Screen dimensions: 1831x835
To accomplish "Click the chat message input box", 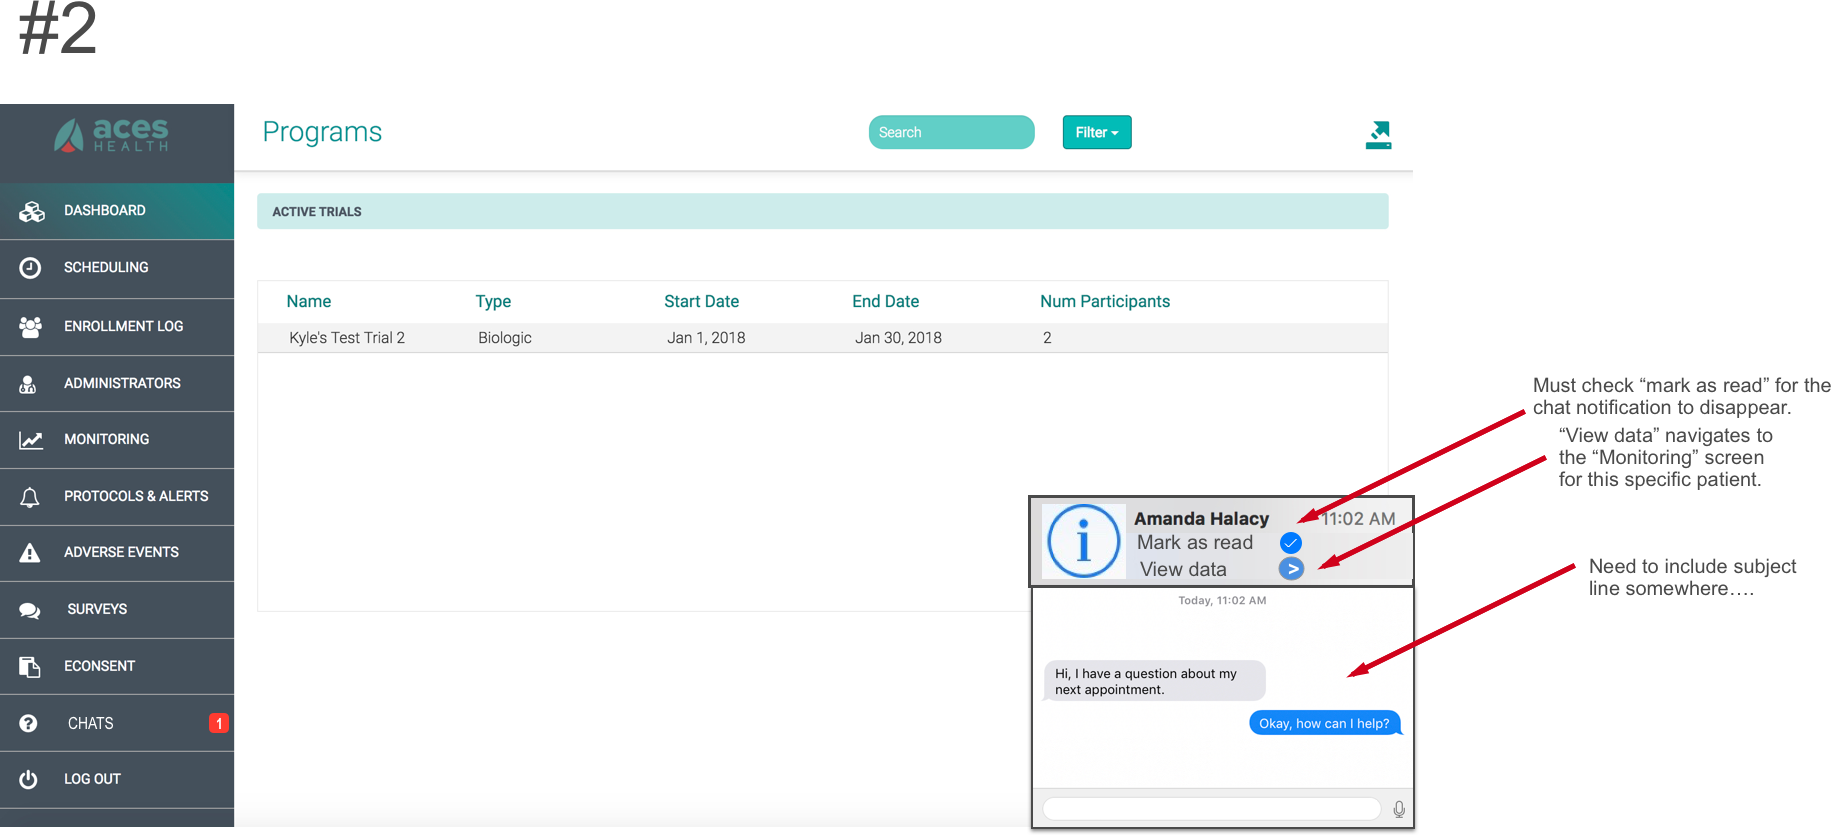I will (x=1211, y=809).
